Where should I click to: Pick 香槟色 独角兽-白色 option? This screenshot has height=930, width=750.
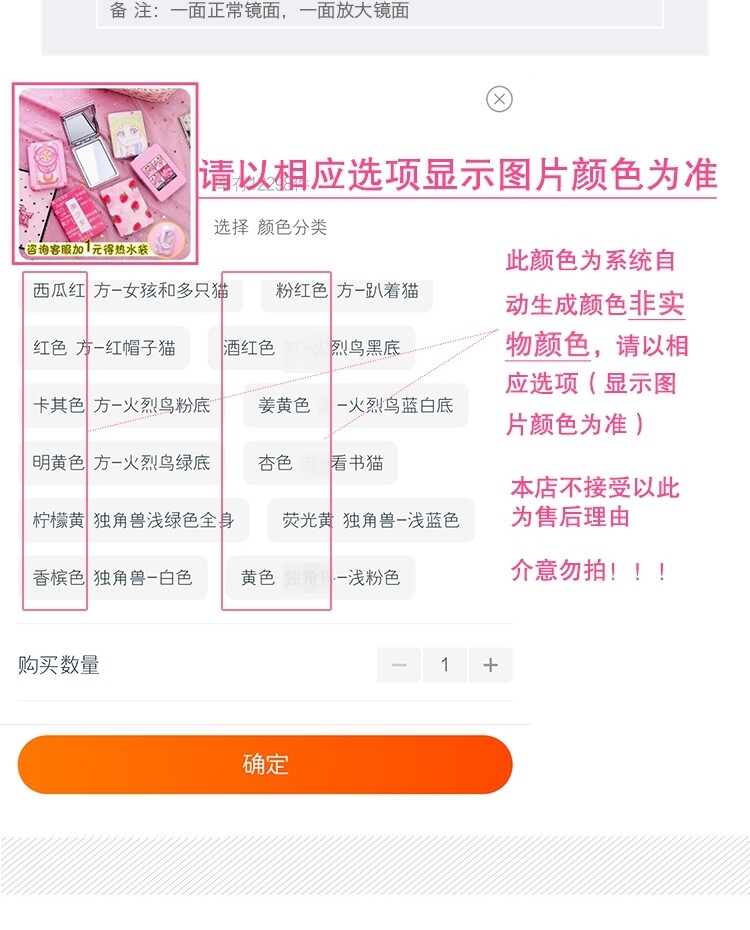pyautogui.click(x=114, y=577)
